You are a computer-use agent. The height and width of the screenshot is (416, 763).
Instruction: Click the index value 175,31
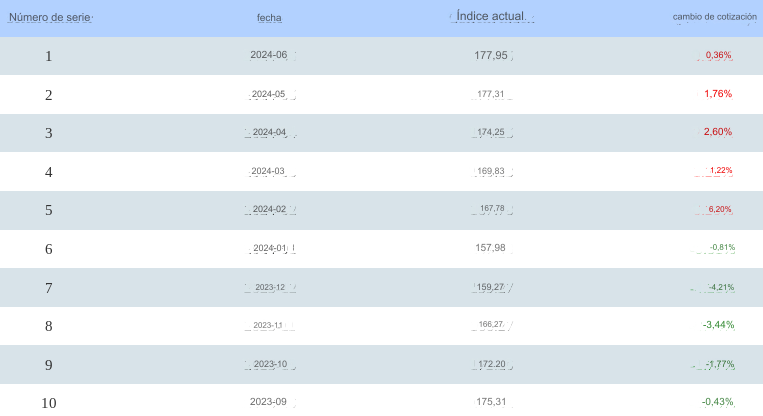[491, 402]
